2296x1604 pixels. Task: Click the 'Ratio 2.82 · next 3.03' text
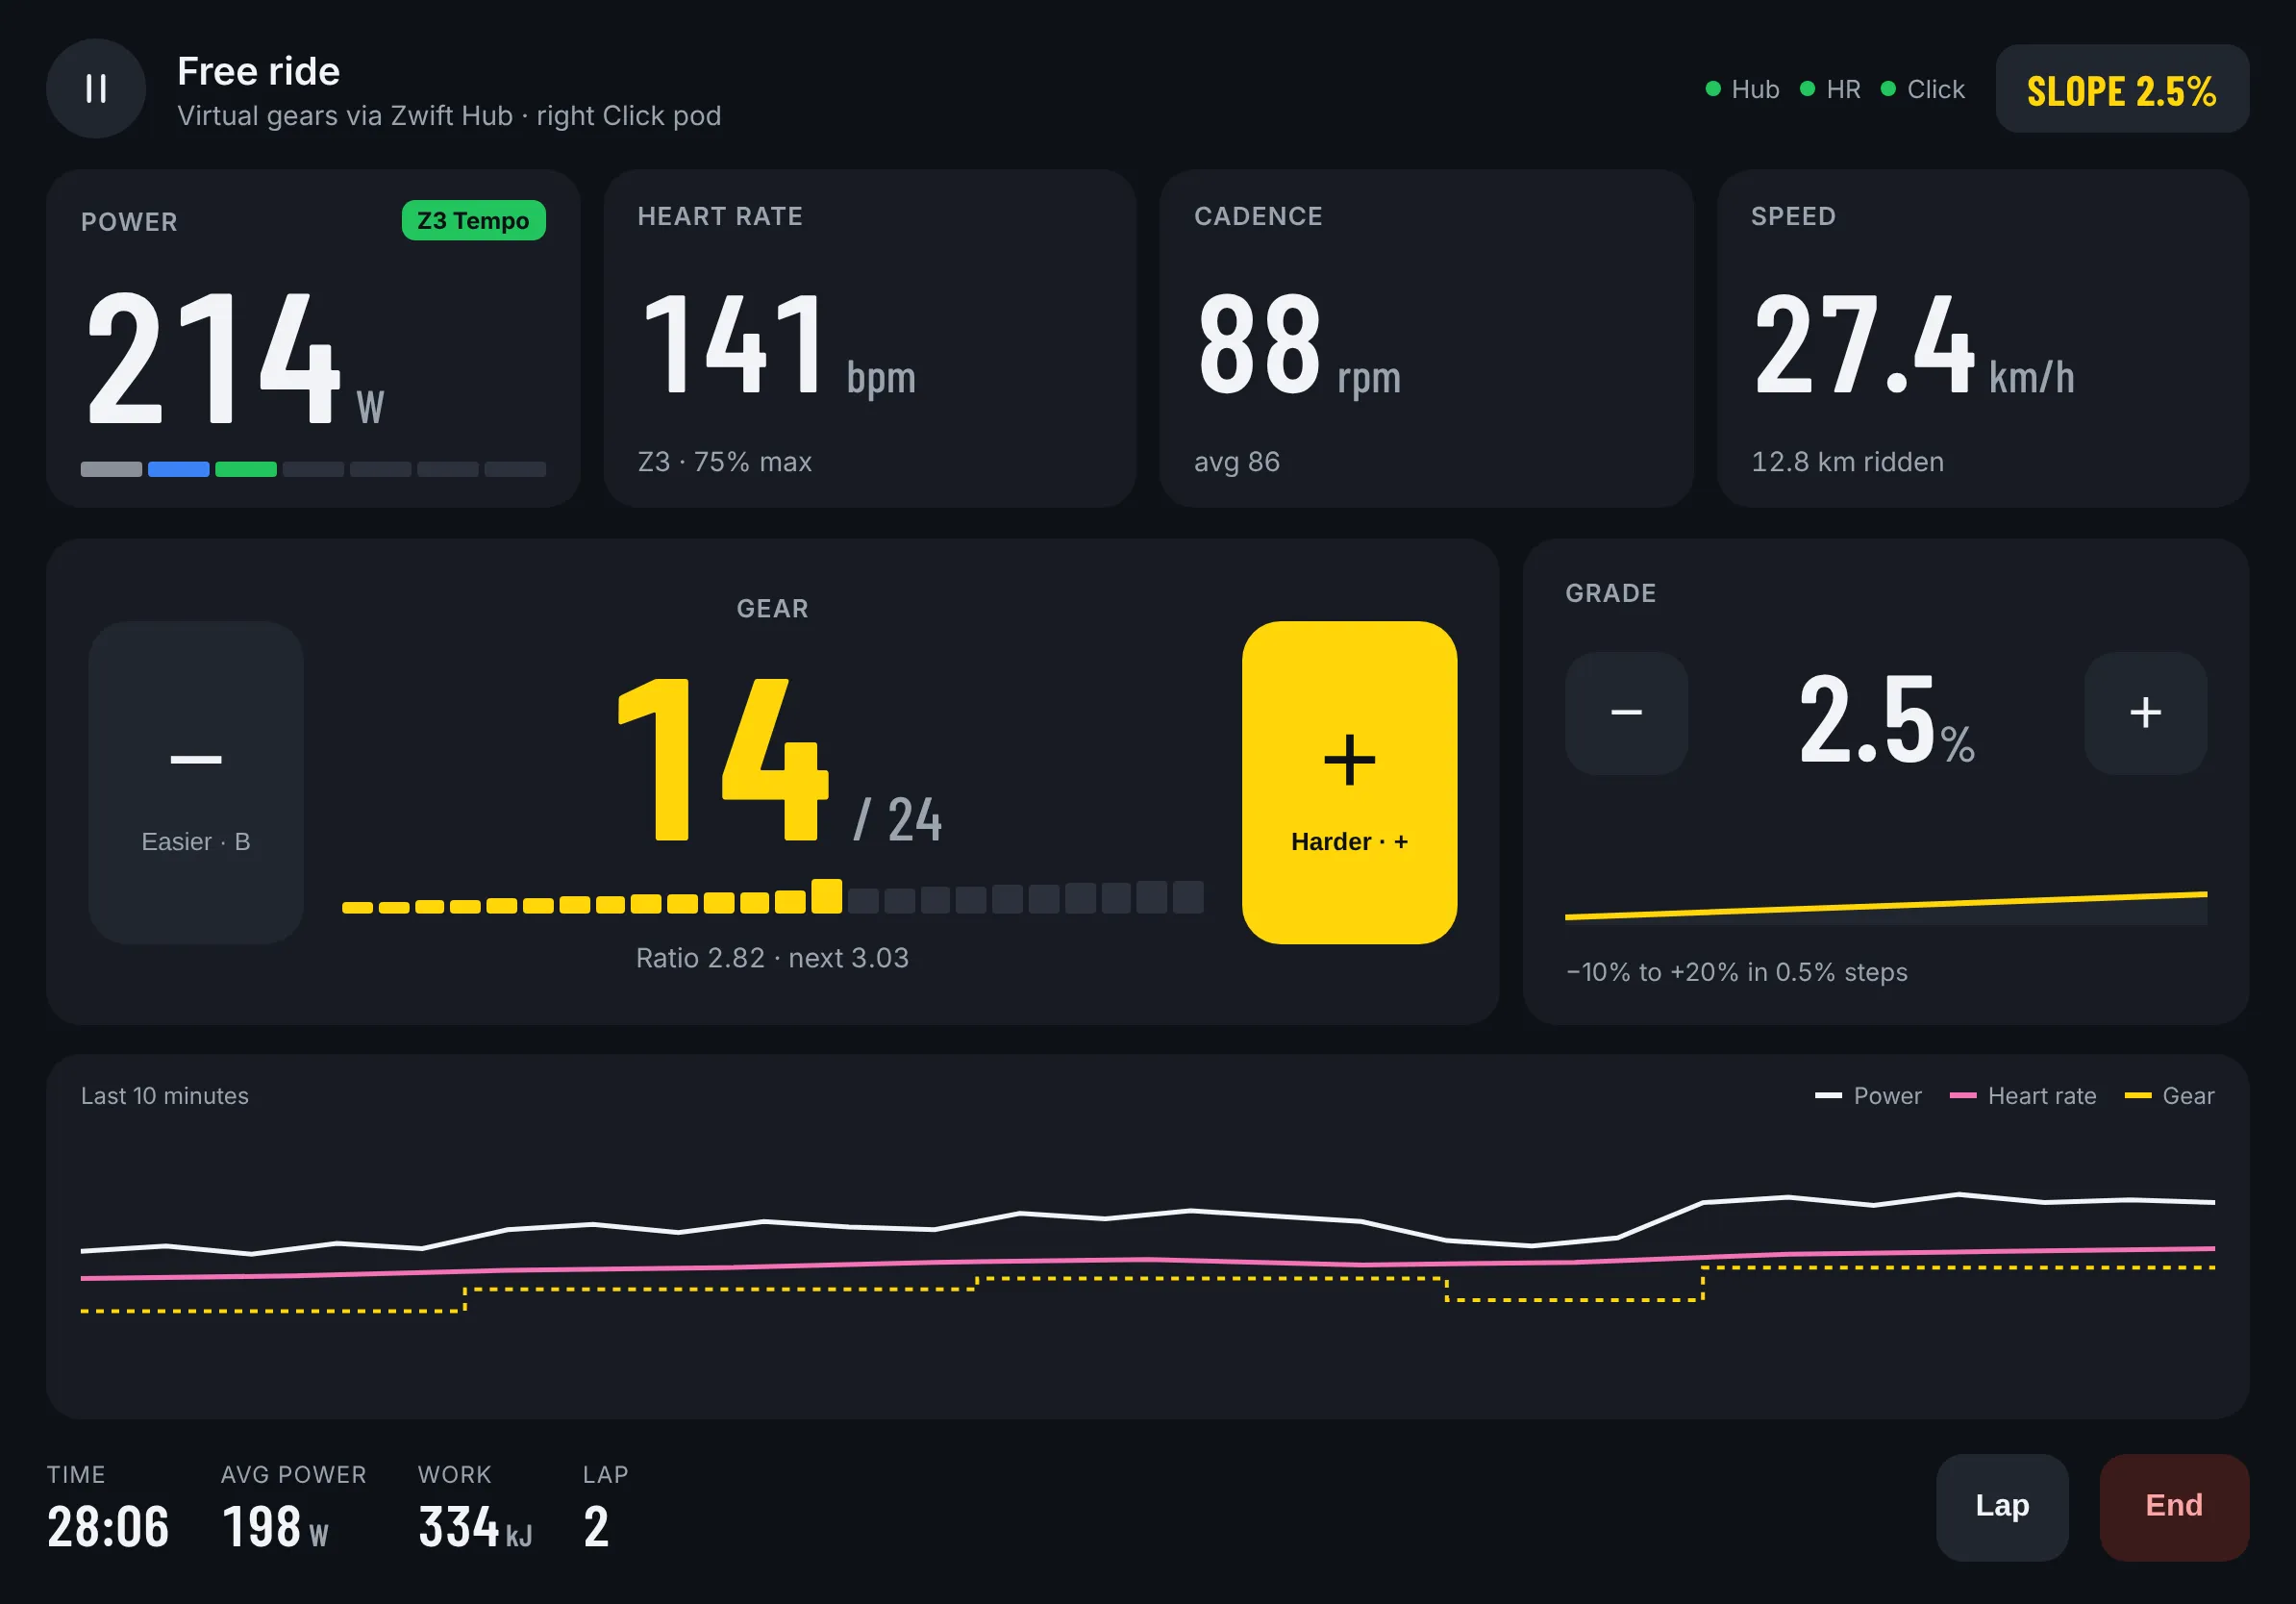(x=772, y=958)
